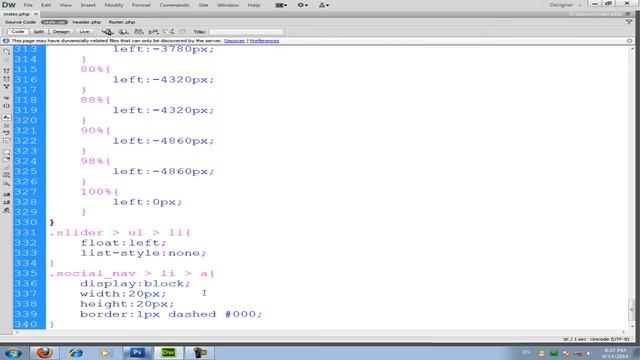Open the Help menu
The height and width of the screenshot is (360, 640).
click(x=253, y=5)
